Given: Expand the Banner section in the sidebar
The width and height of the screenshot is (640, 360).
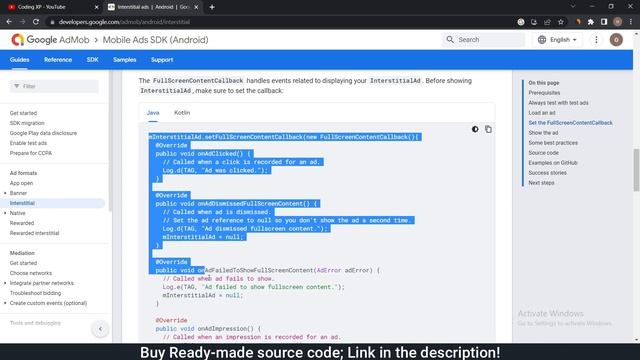Looking at the screenshot, I should coord(5,193).
